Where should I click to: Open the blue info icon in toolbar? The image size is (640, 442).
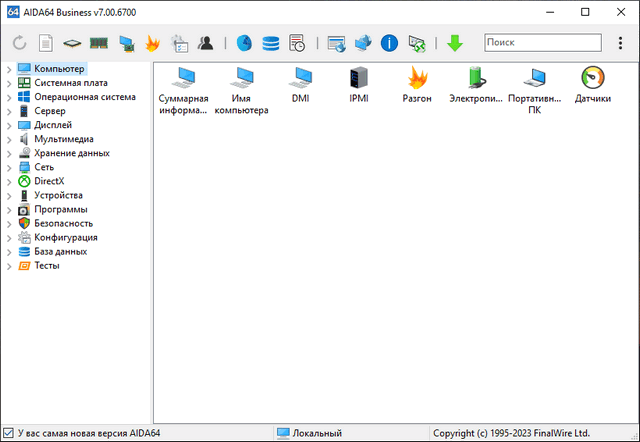tap(390, 43)
